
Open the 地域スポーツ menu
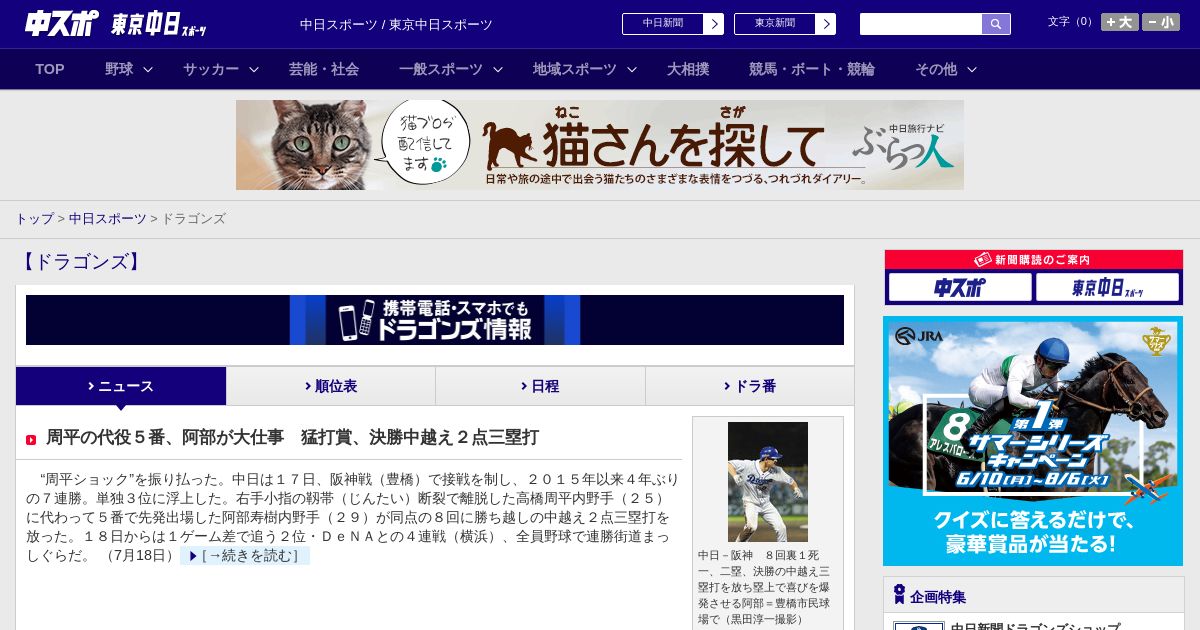(x=575, y=69)
